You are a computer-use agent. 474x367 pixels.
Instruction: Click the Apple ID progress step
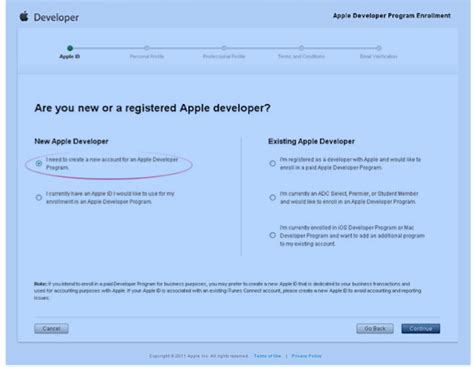point(70,53)
